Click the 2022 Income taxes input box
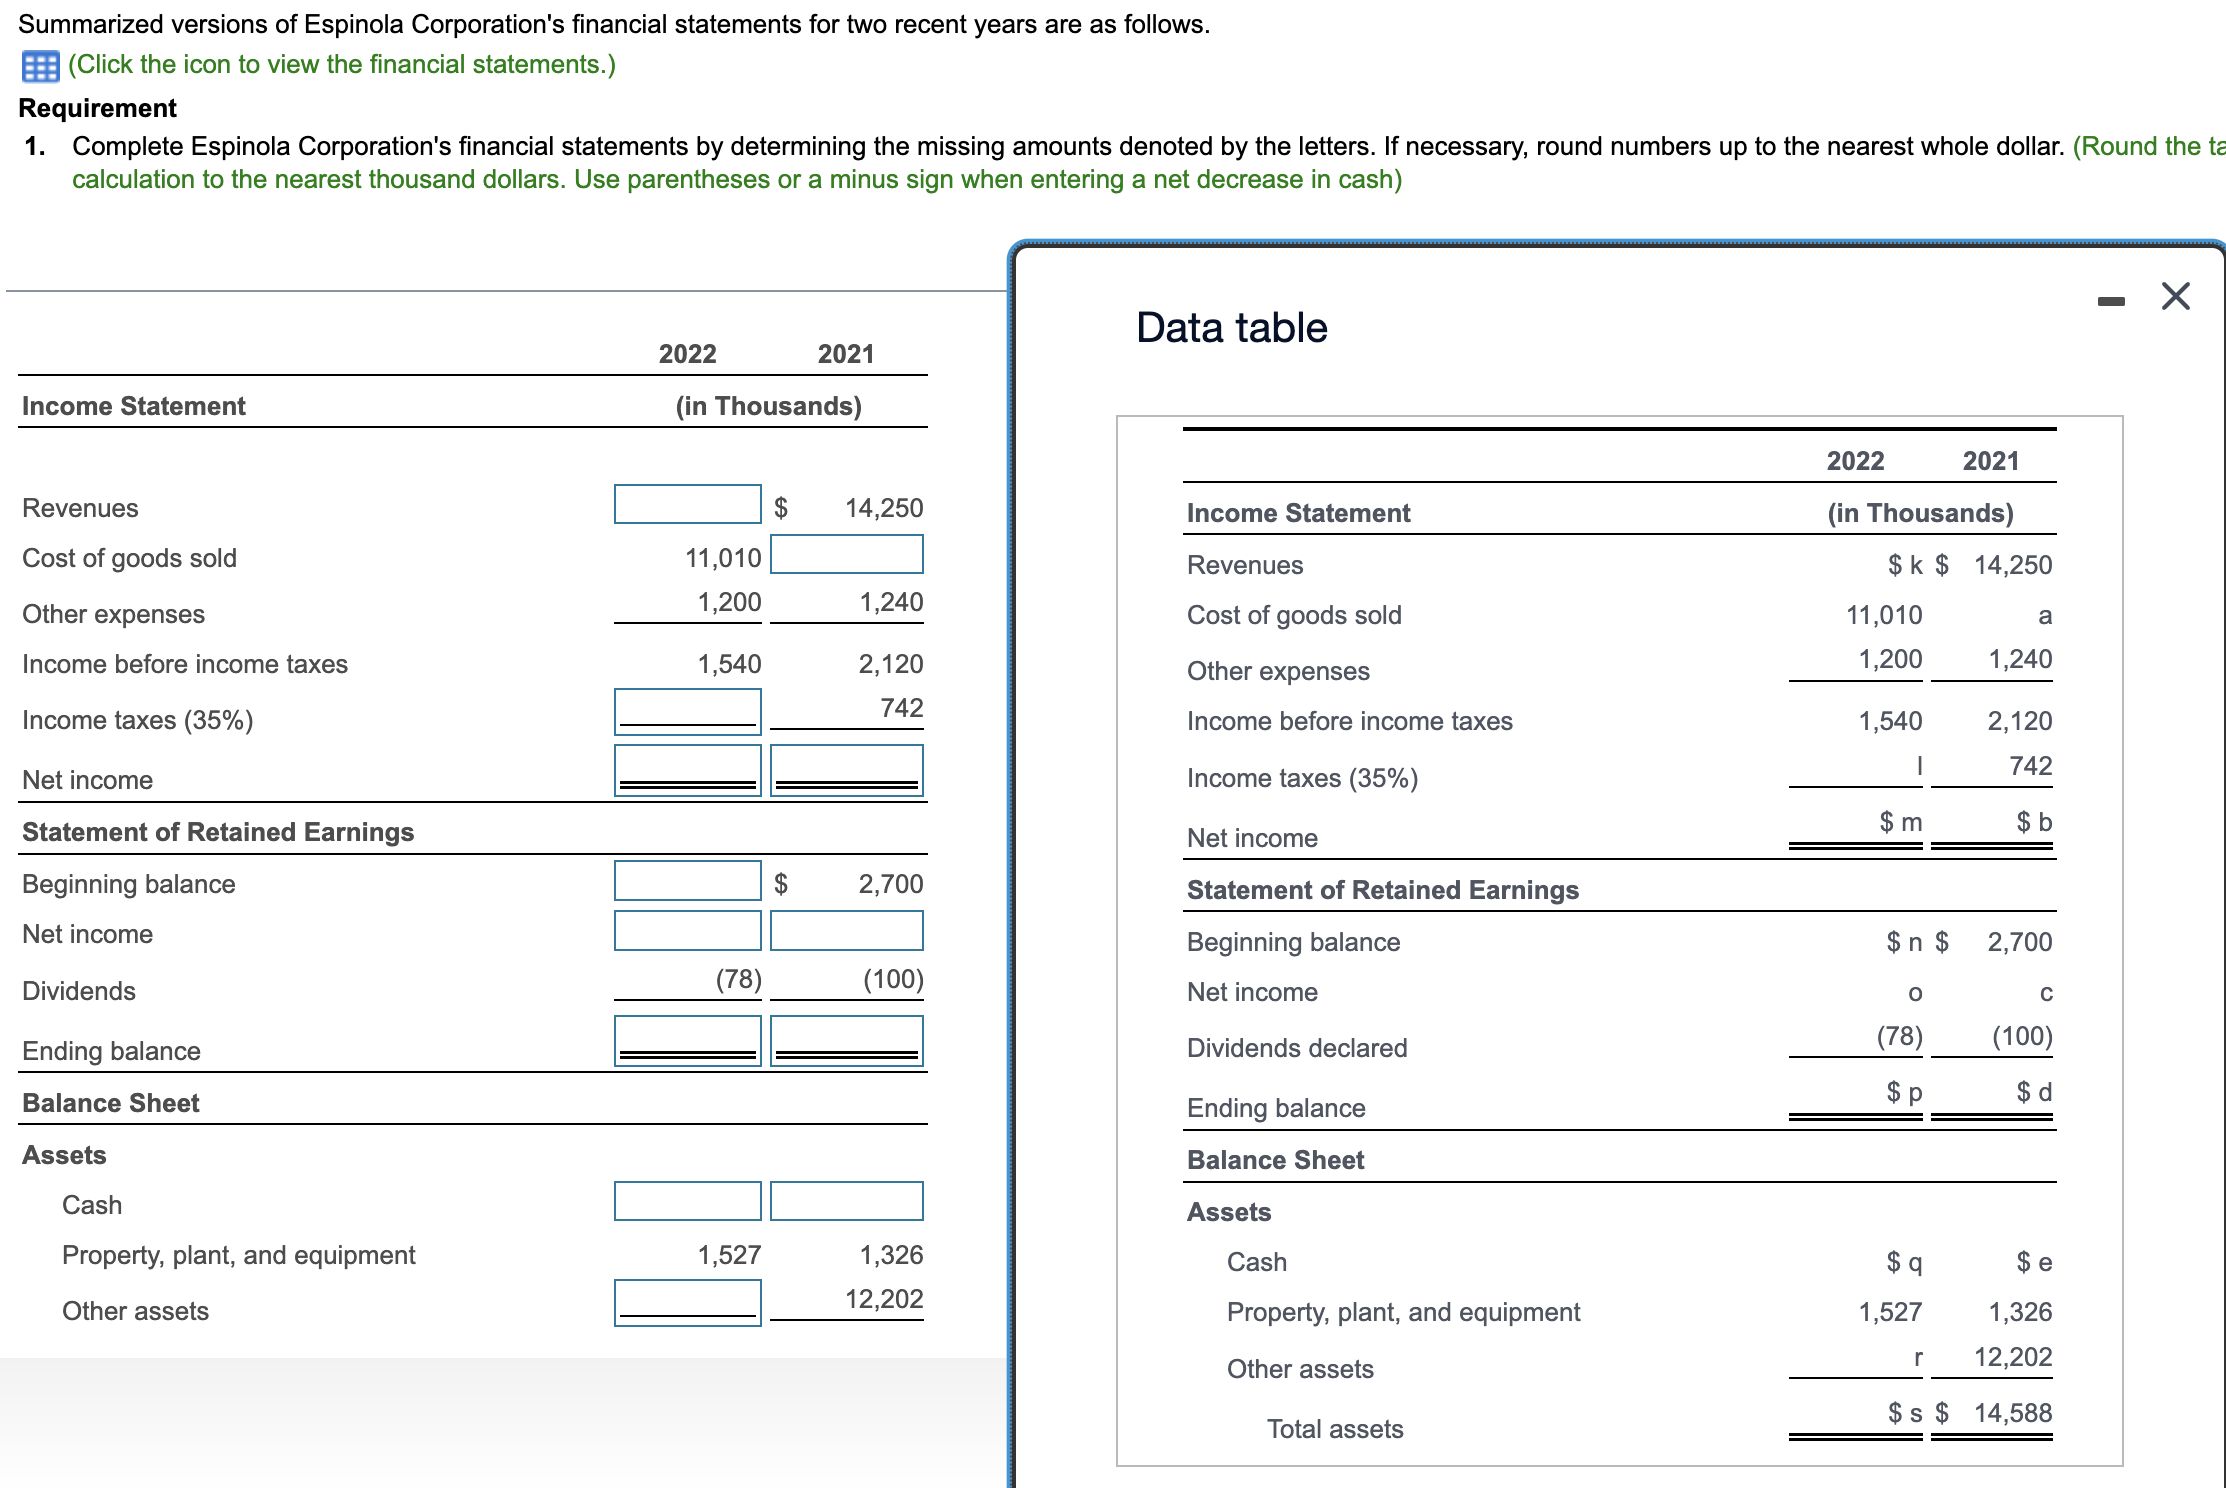 click(x=687, y=710)
